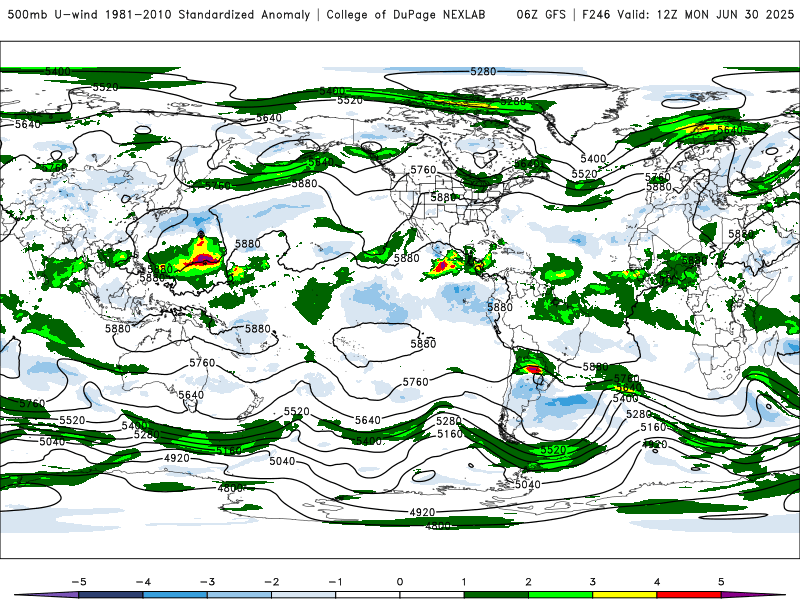
Task: Click the purple anomaly core in the western Pacific
Action: point(203,259)
